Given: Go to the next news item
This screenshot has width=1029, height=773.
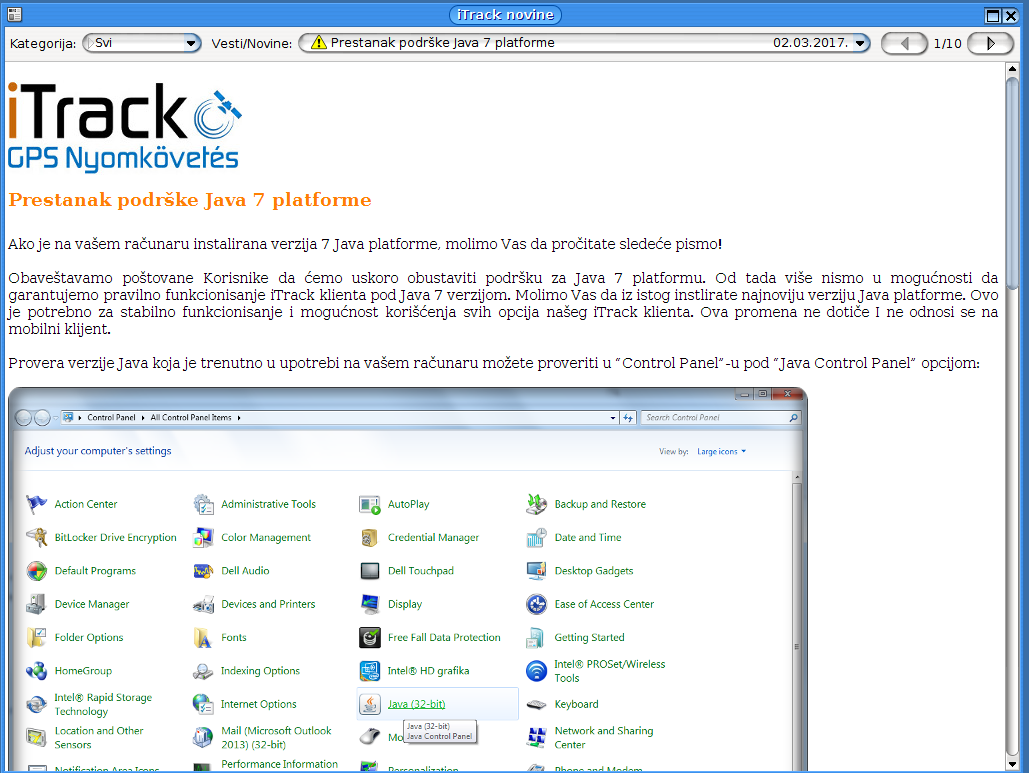Looking at the screenshot, I should (991, 43).
